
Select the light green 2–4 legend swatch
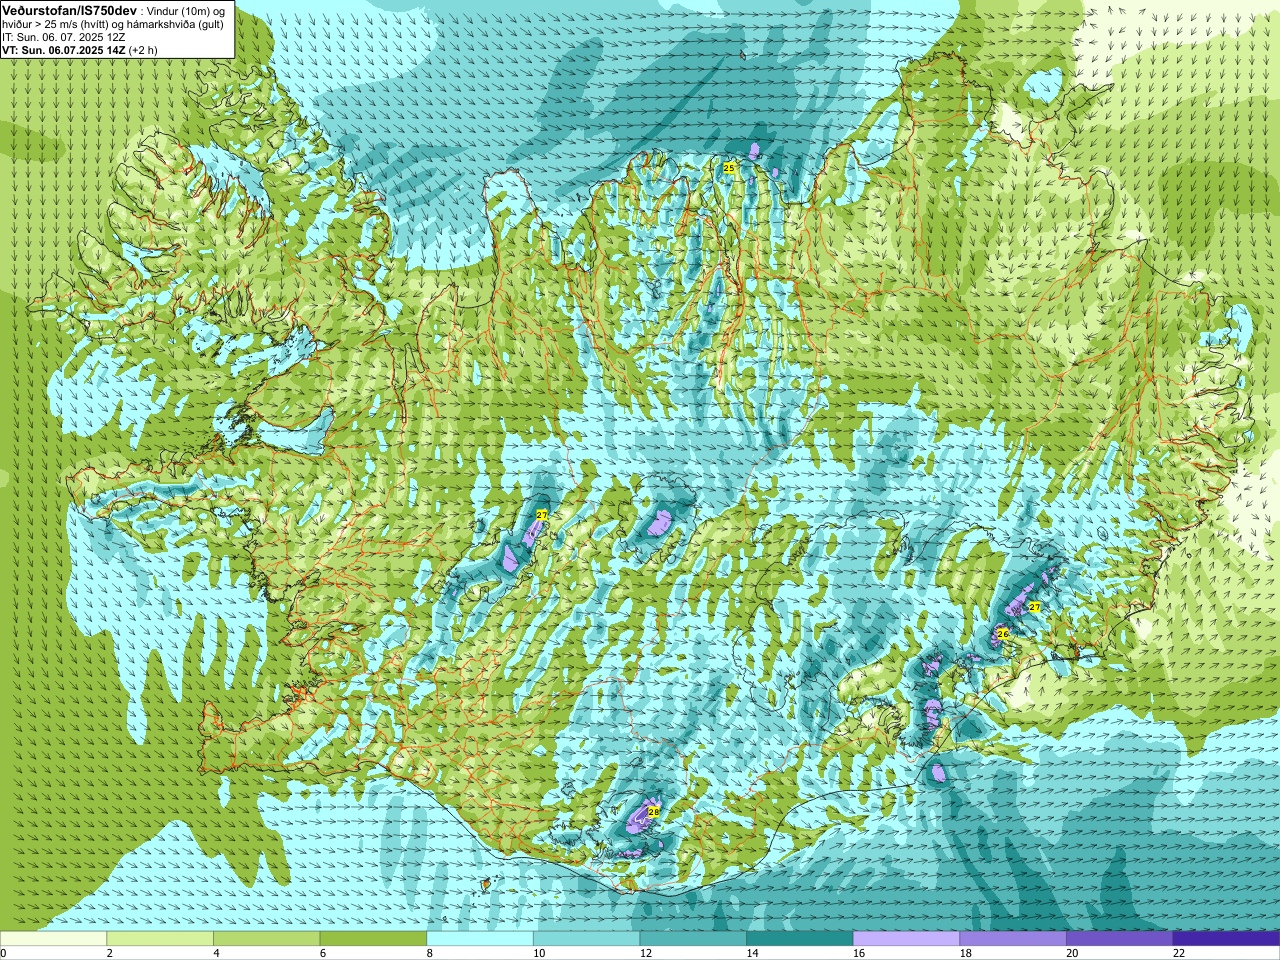tap(160, 939)
